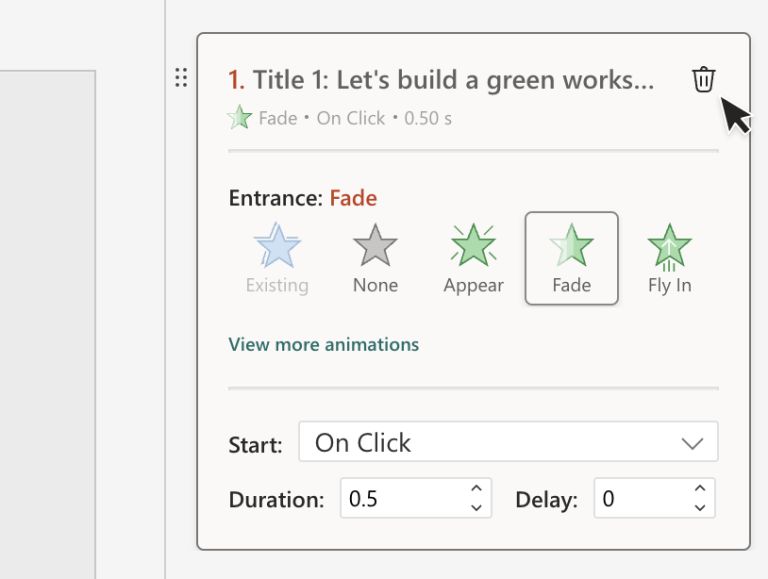768x579 pixels.
Task: Decrease Duration with down arrow
Action: [476, 507]
